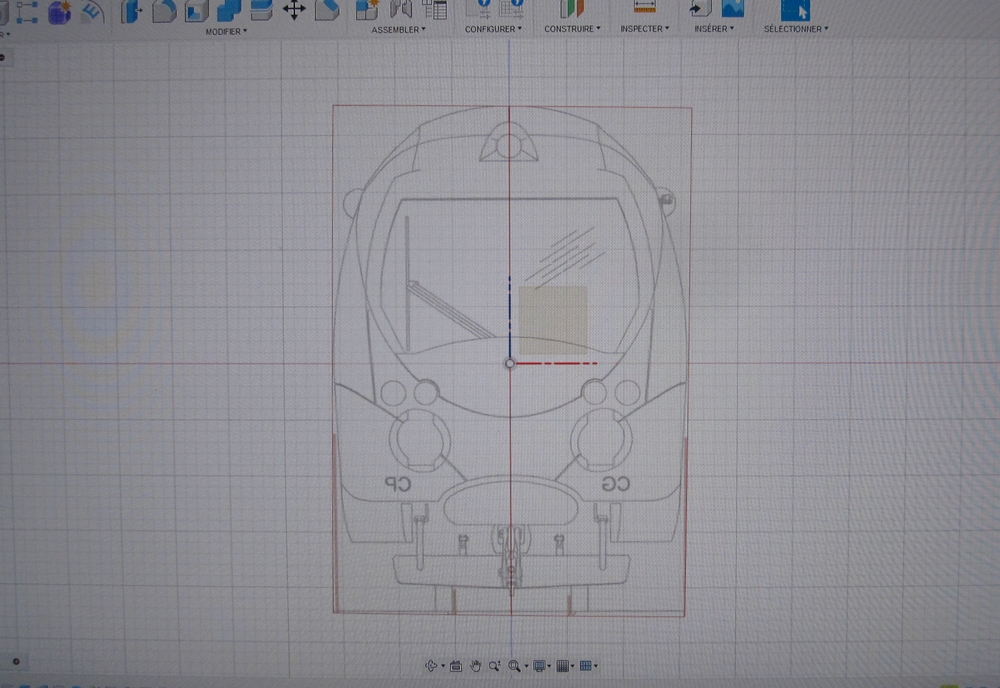The image size is (1000, 688).
Task: Select the Pan hand tool
Action: point(475,666)
